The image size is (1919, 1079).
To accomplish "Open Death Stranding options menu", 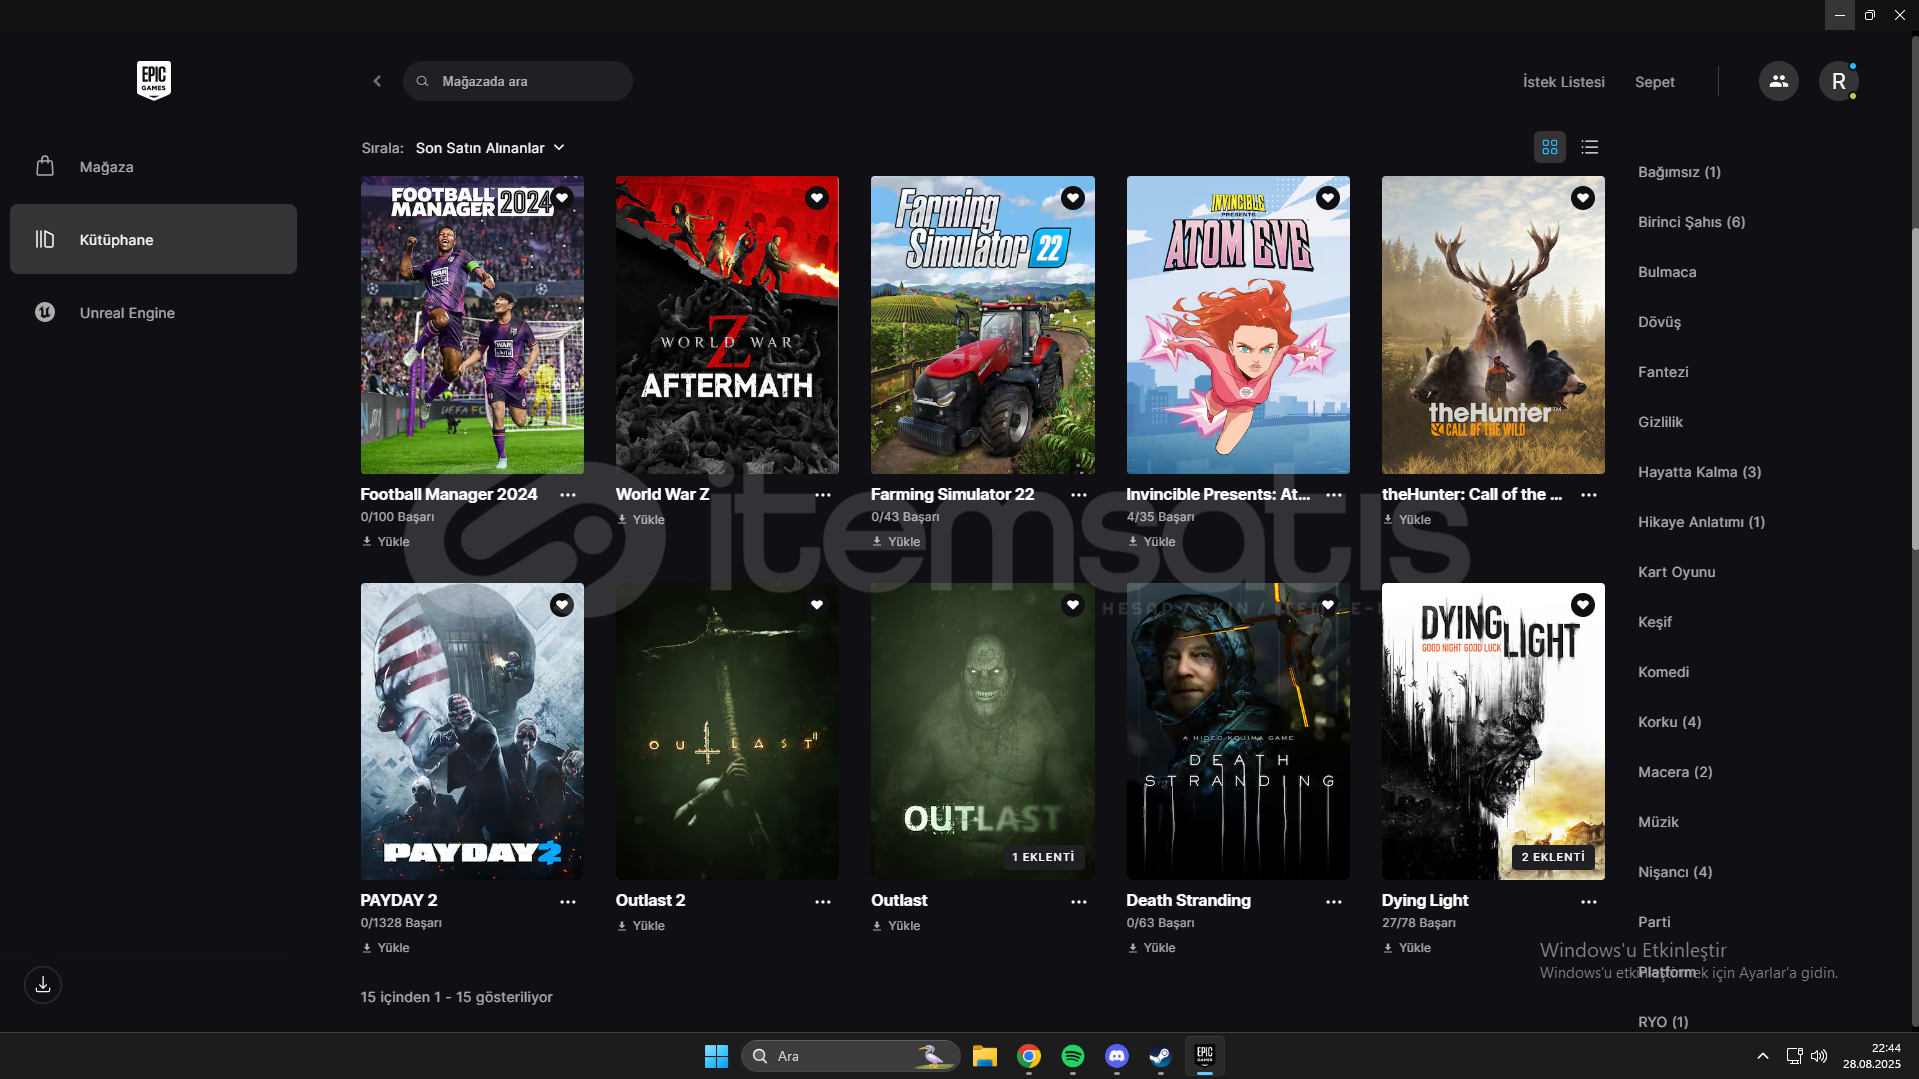I will [1334, 902].
